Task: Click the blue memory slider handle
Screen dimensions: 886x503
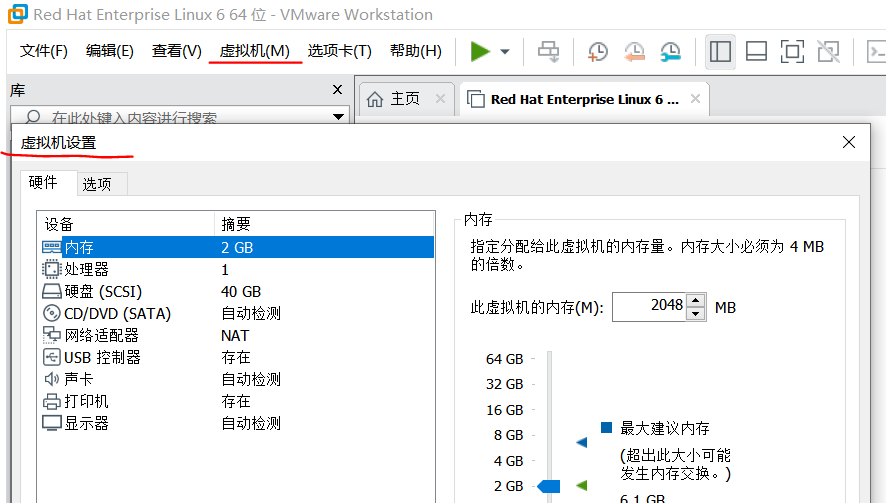Action: coord(549,486)
